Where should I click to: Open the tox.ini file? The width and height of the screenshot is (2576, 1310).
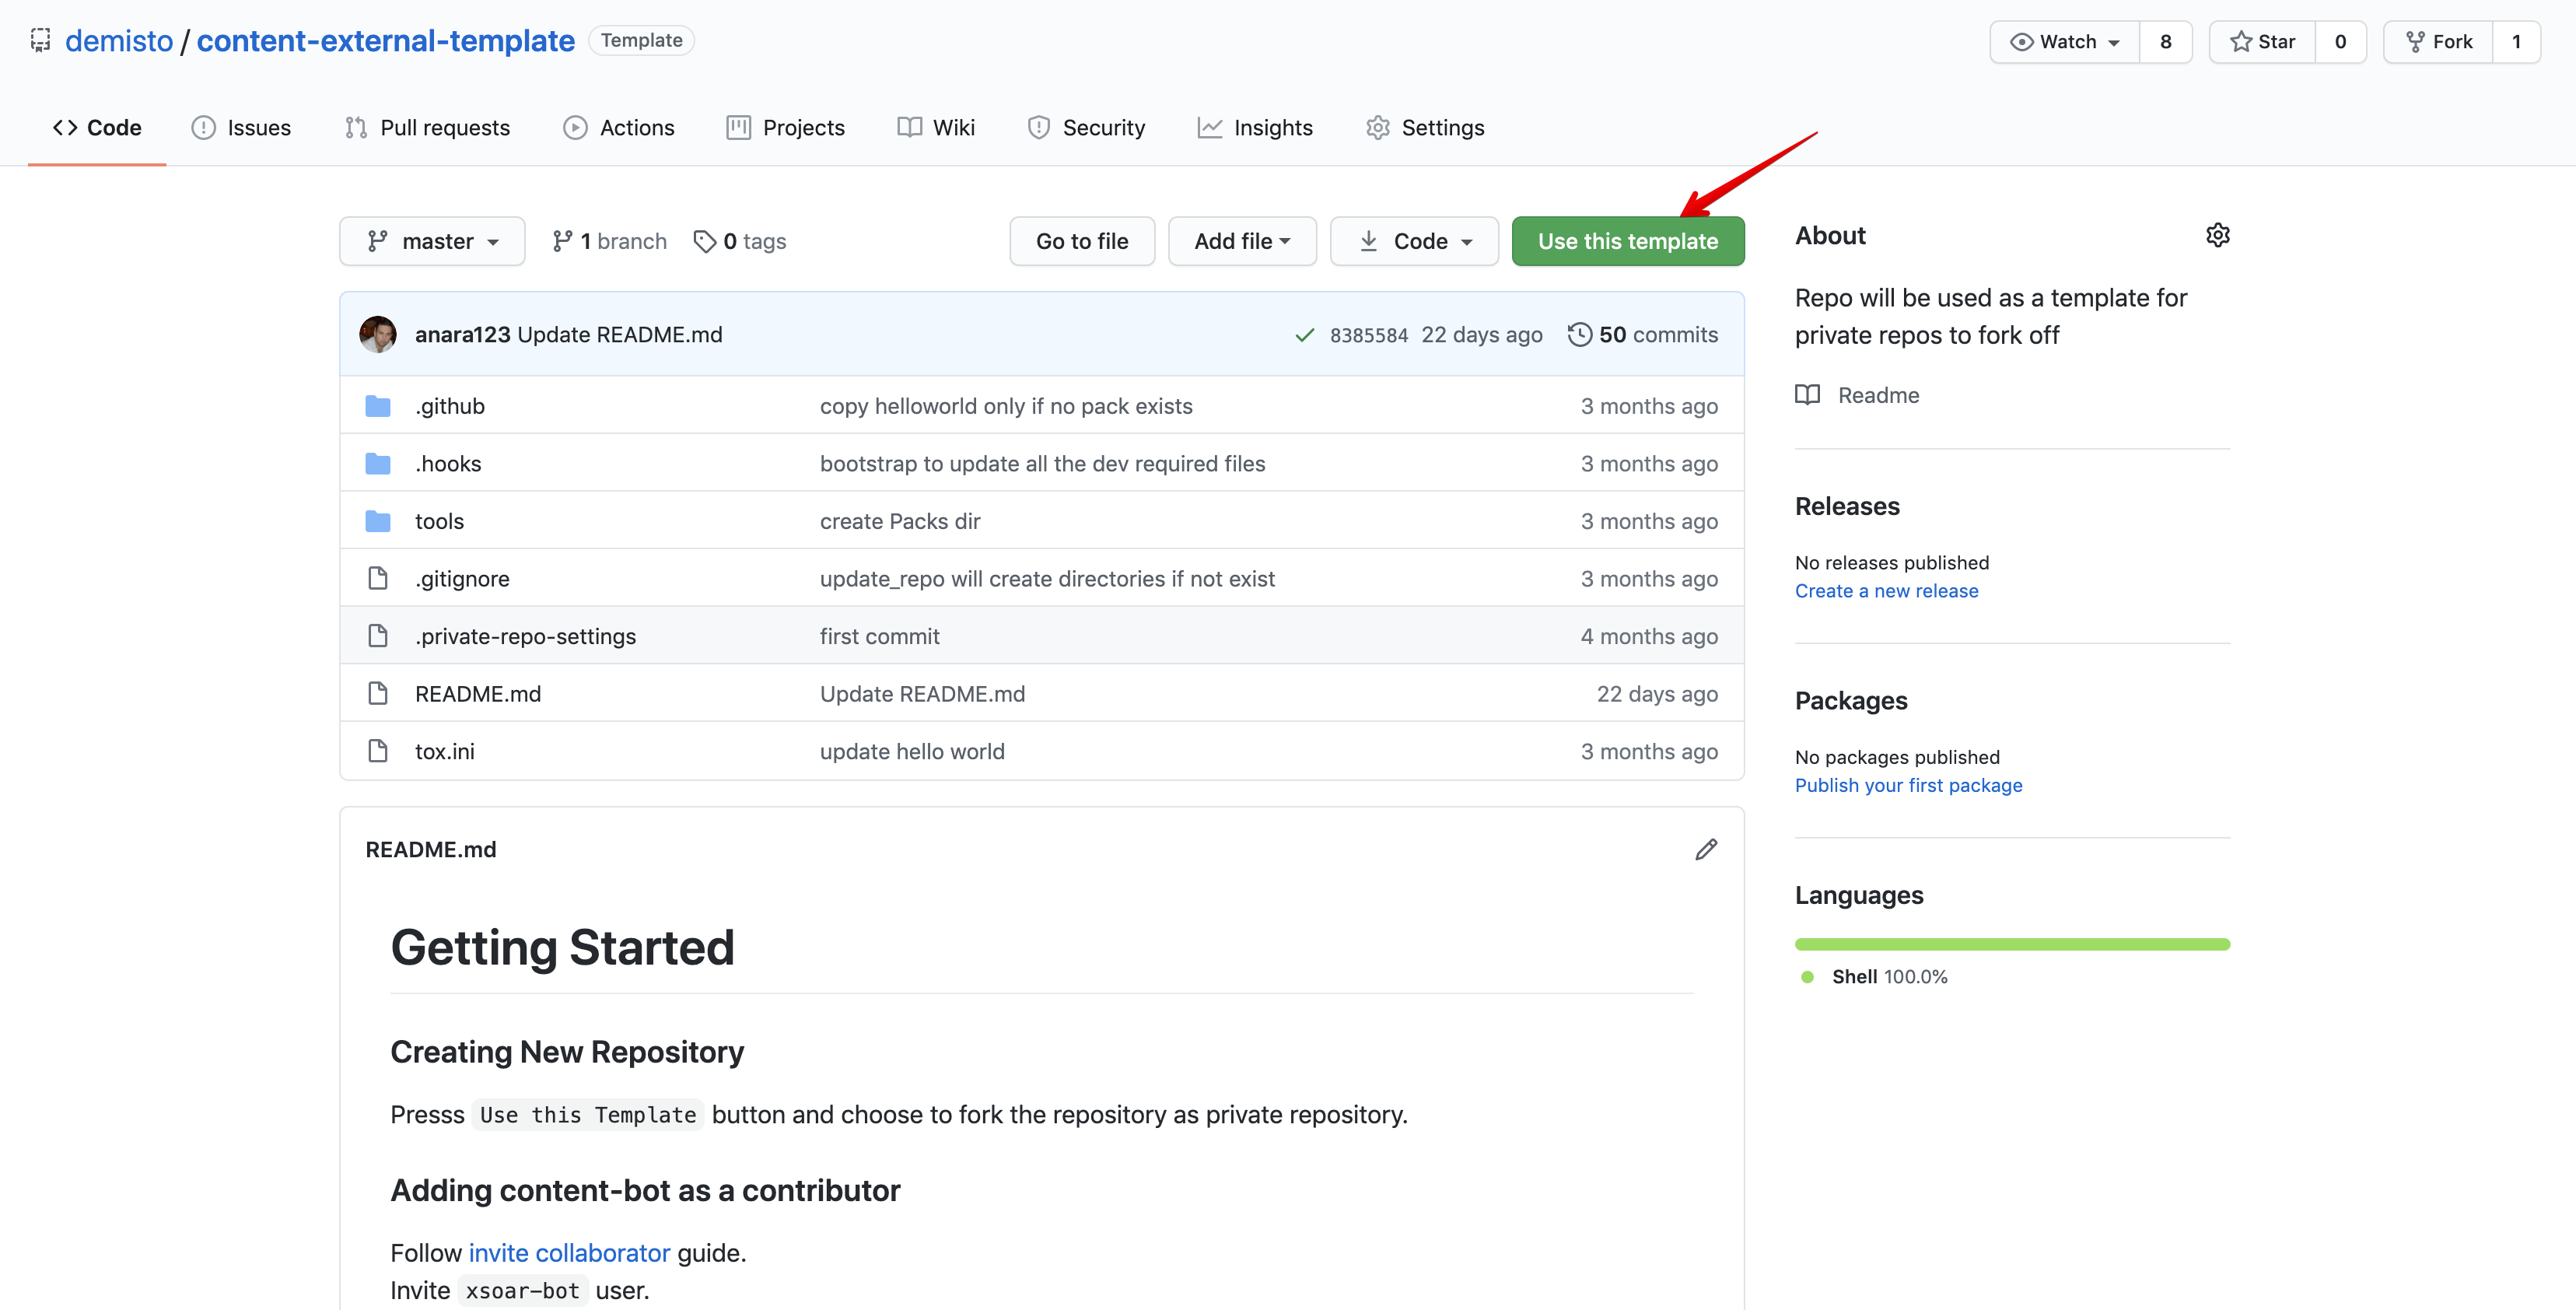[x=445, y=751]
